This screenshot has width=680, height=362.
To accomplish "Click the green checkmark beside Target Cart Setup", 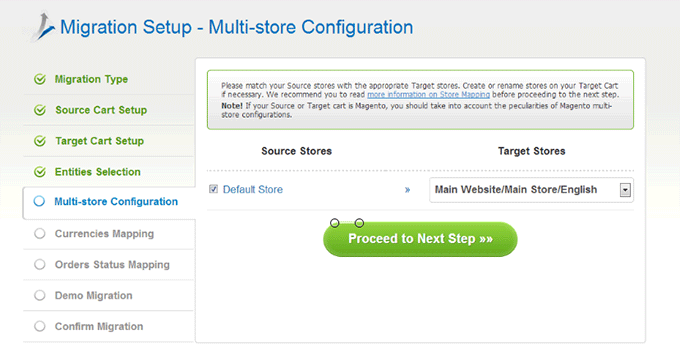I will pos(40,141).
